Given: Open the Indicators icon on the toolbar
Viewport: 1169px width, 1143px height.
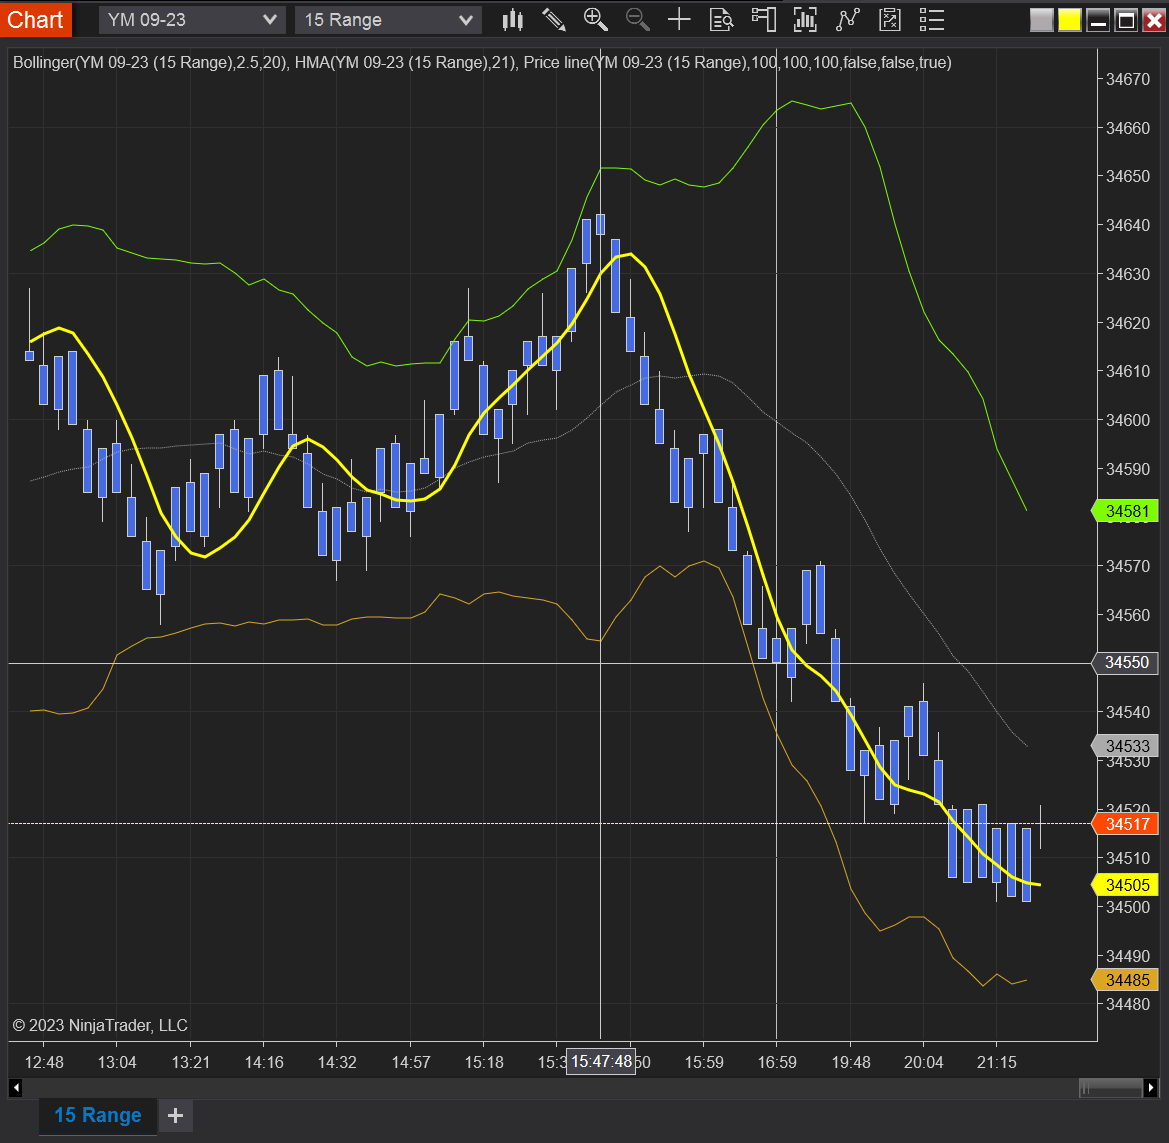Looking at the screenshot, I should tap(805, 19).
